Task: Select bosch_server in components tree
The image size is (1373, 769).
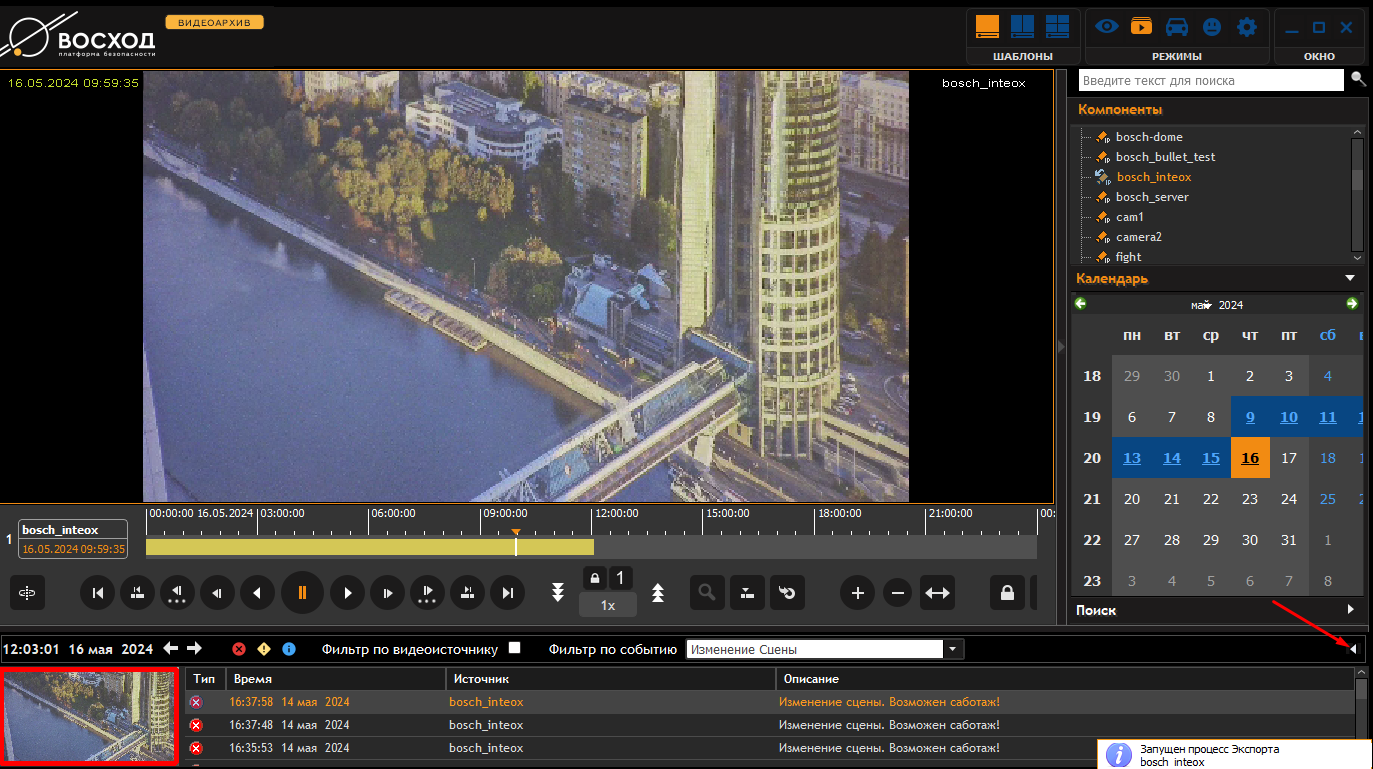Action: pyautogui.click(x=1152, y=197)
